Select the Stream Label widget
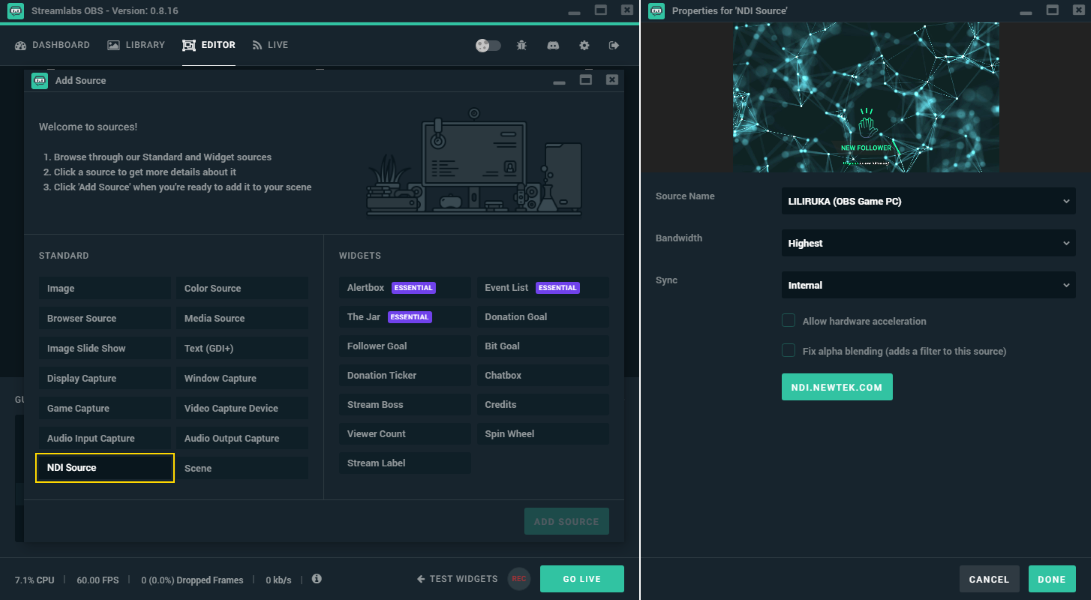Viewport: 1091px width, 600px height. (x=404, y=463)
